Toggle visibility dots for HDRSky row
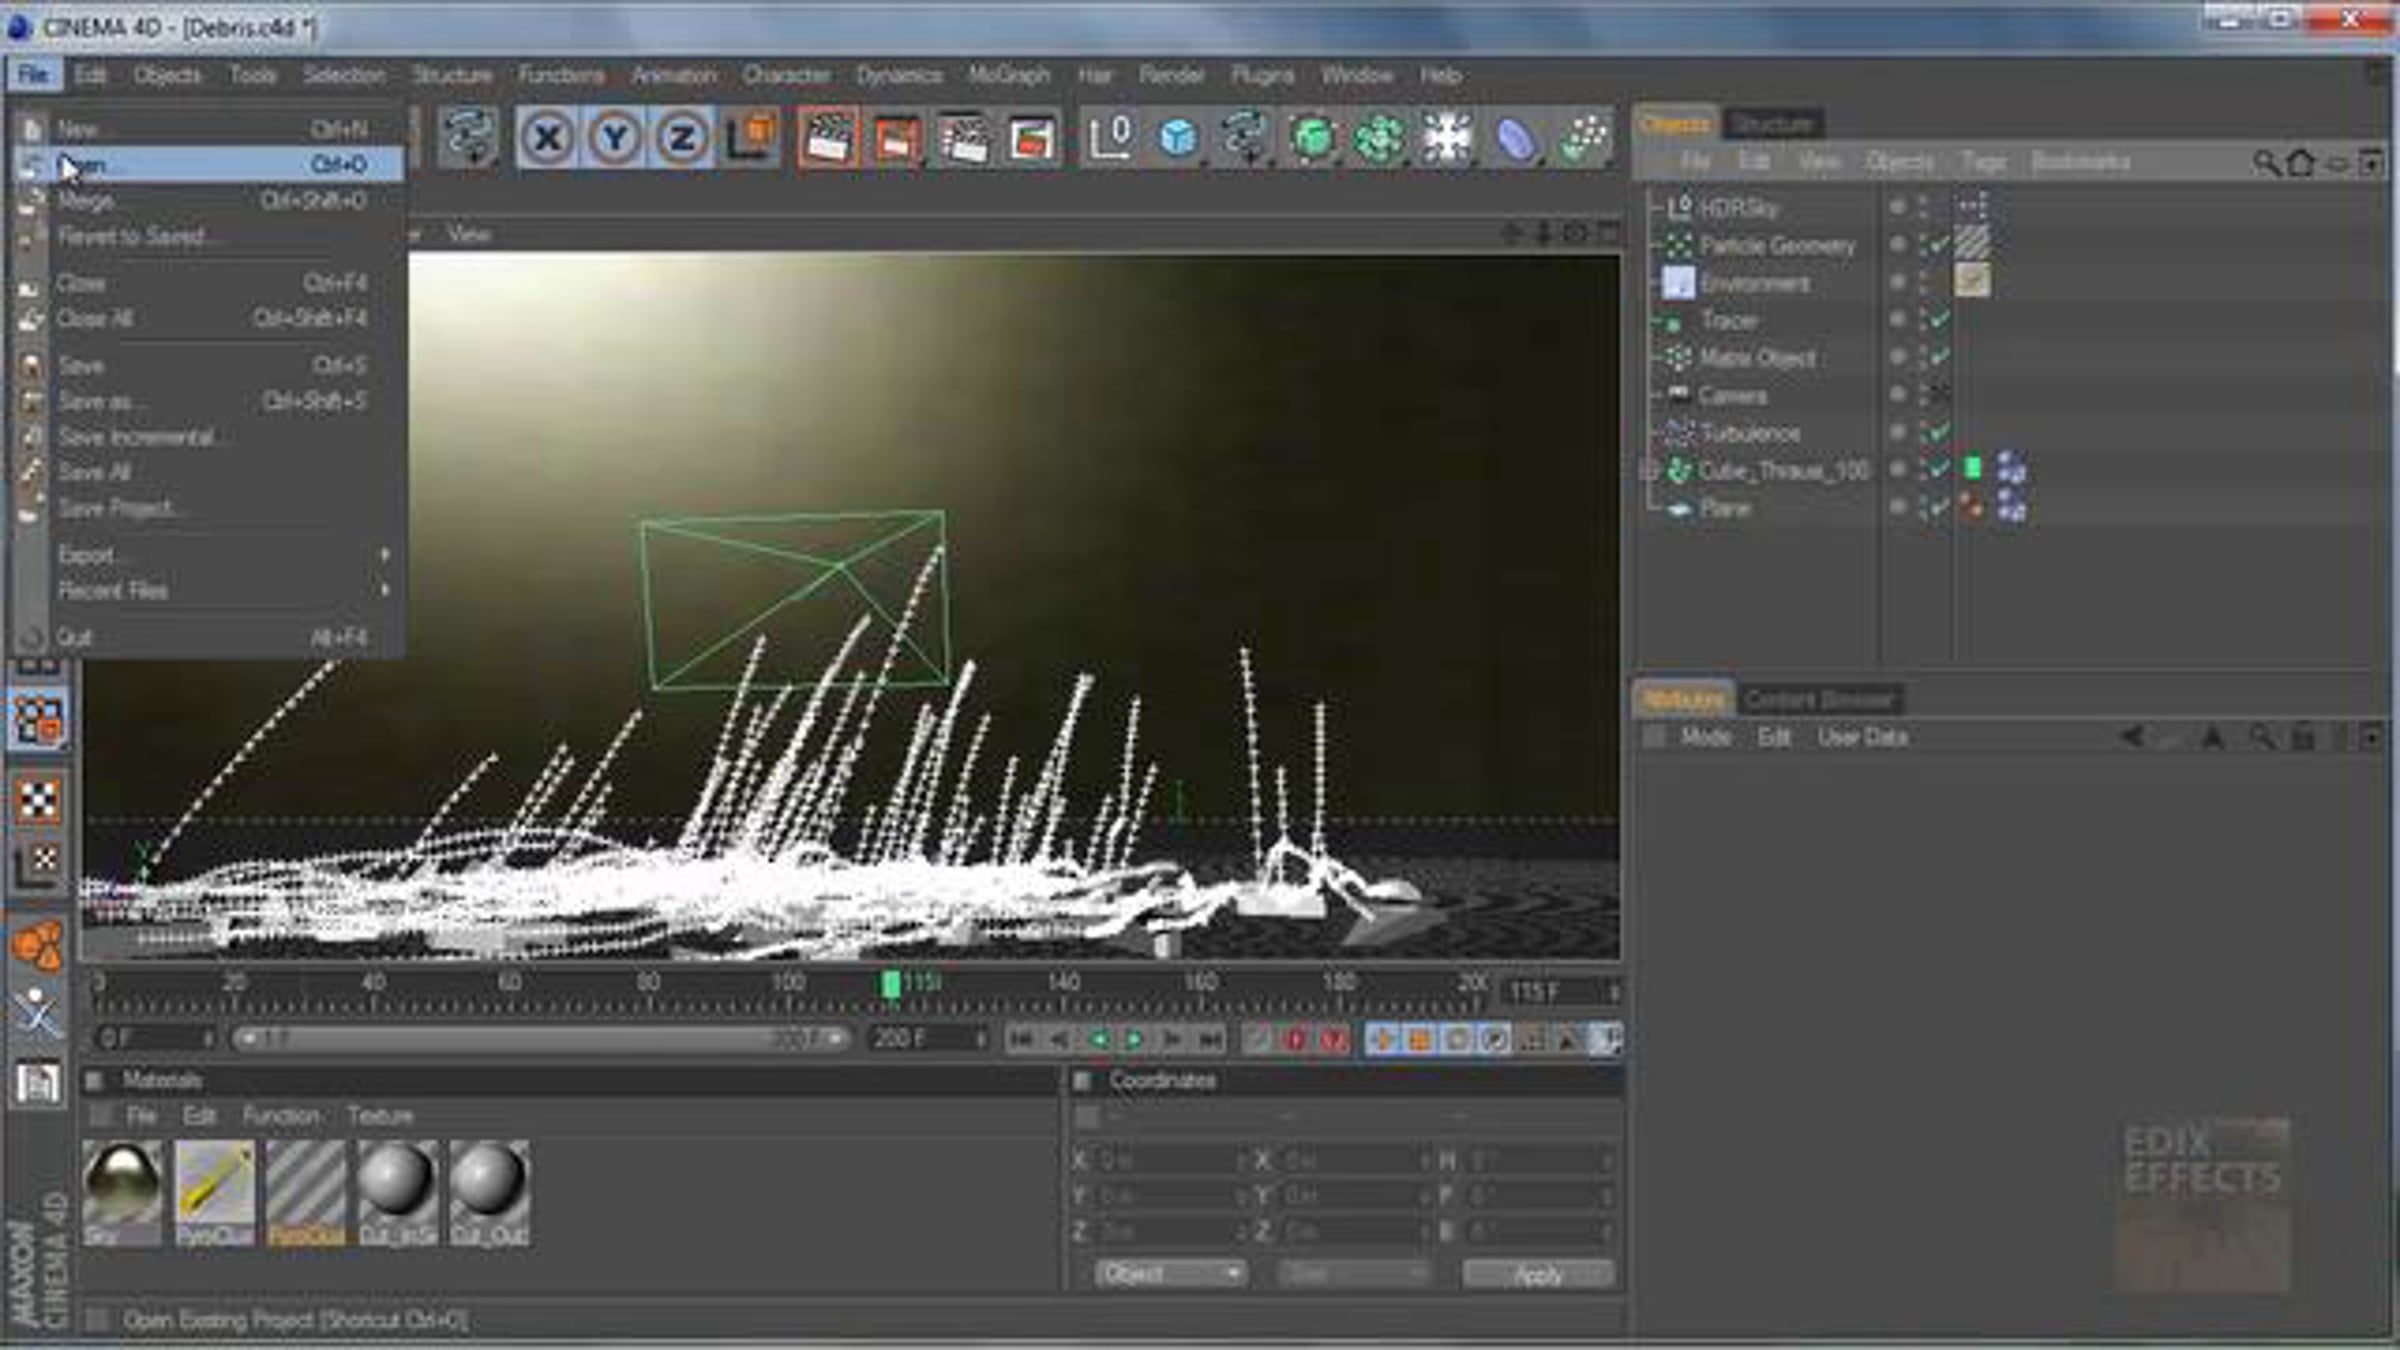 (1921, 207)
